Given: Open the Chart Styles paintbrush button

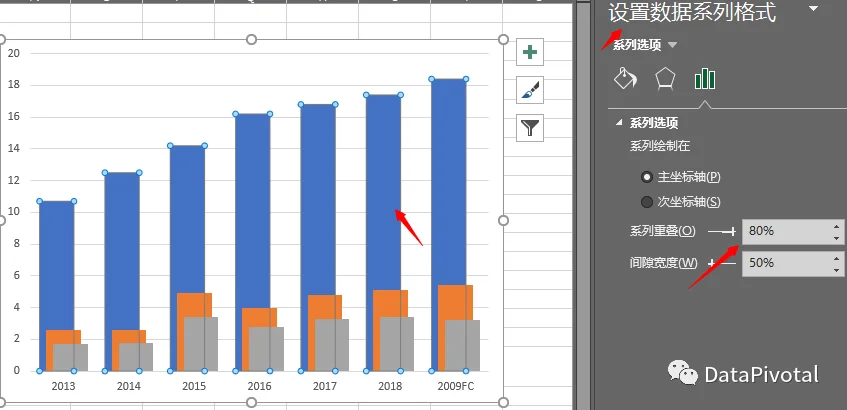Looking at the screenshot, I should [x=530, y=90].
